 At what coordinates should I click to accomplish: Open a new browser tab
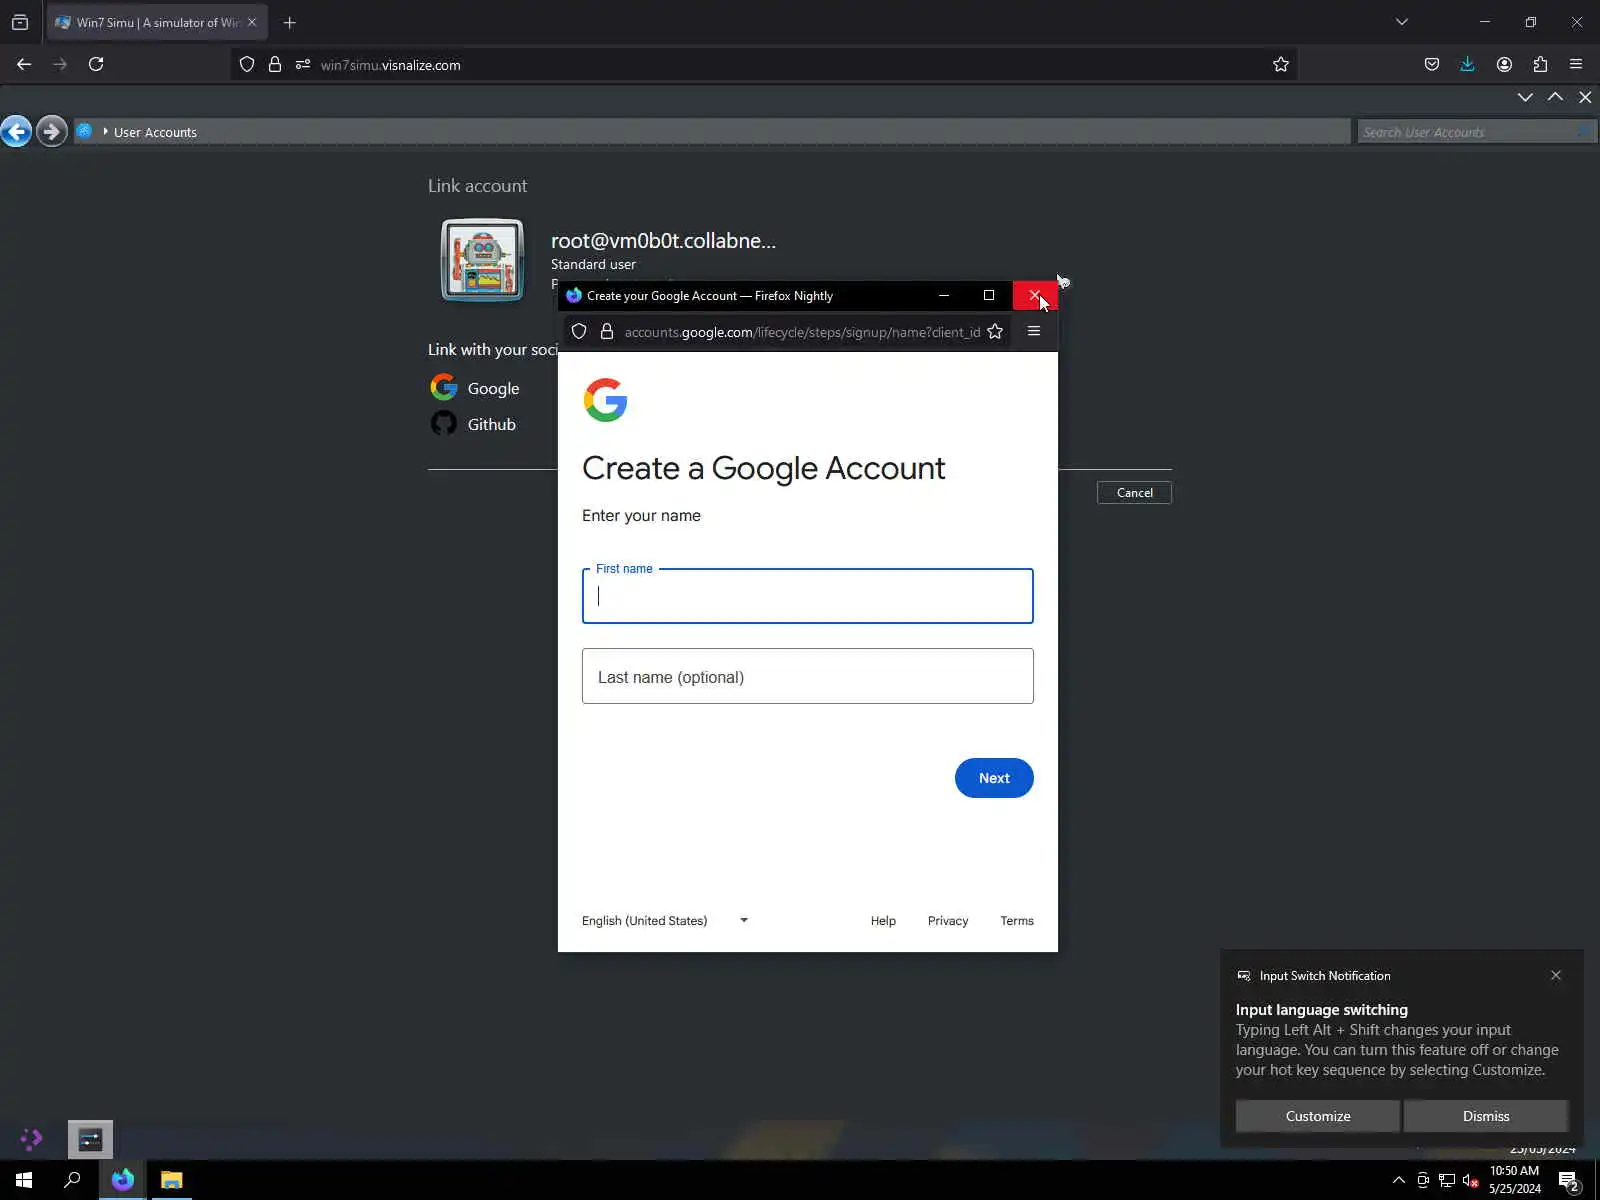point(290,22)
